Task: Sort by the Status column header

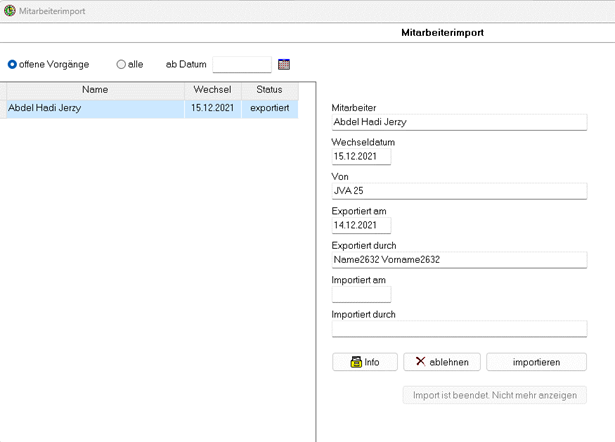Action: click(x=269, y=90)
